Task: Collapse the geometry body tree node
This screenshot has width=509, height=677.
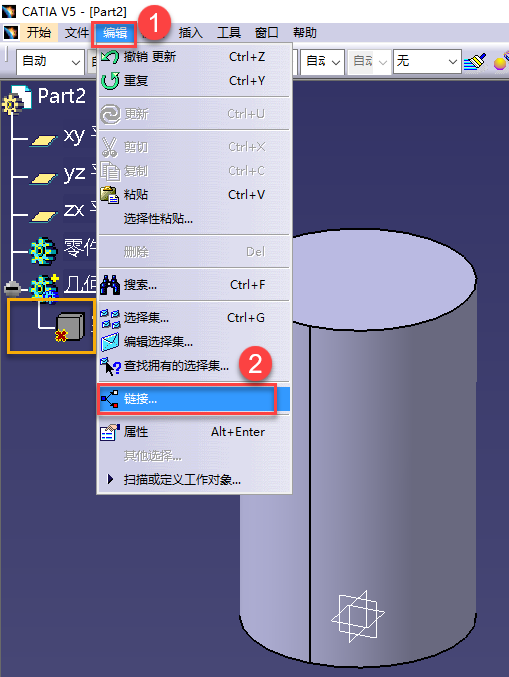Action: (13, 288)
